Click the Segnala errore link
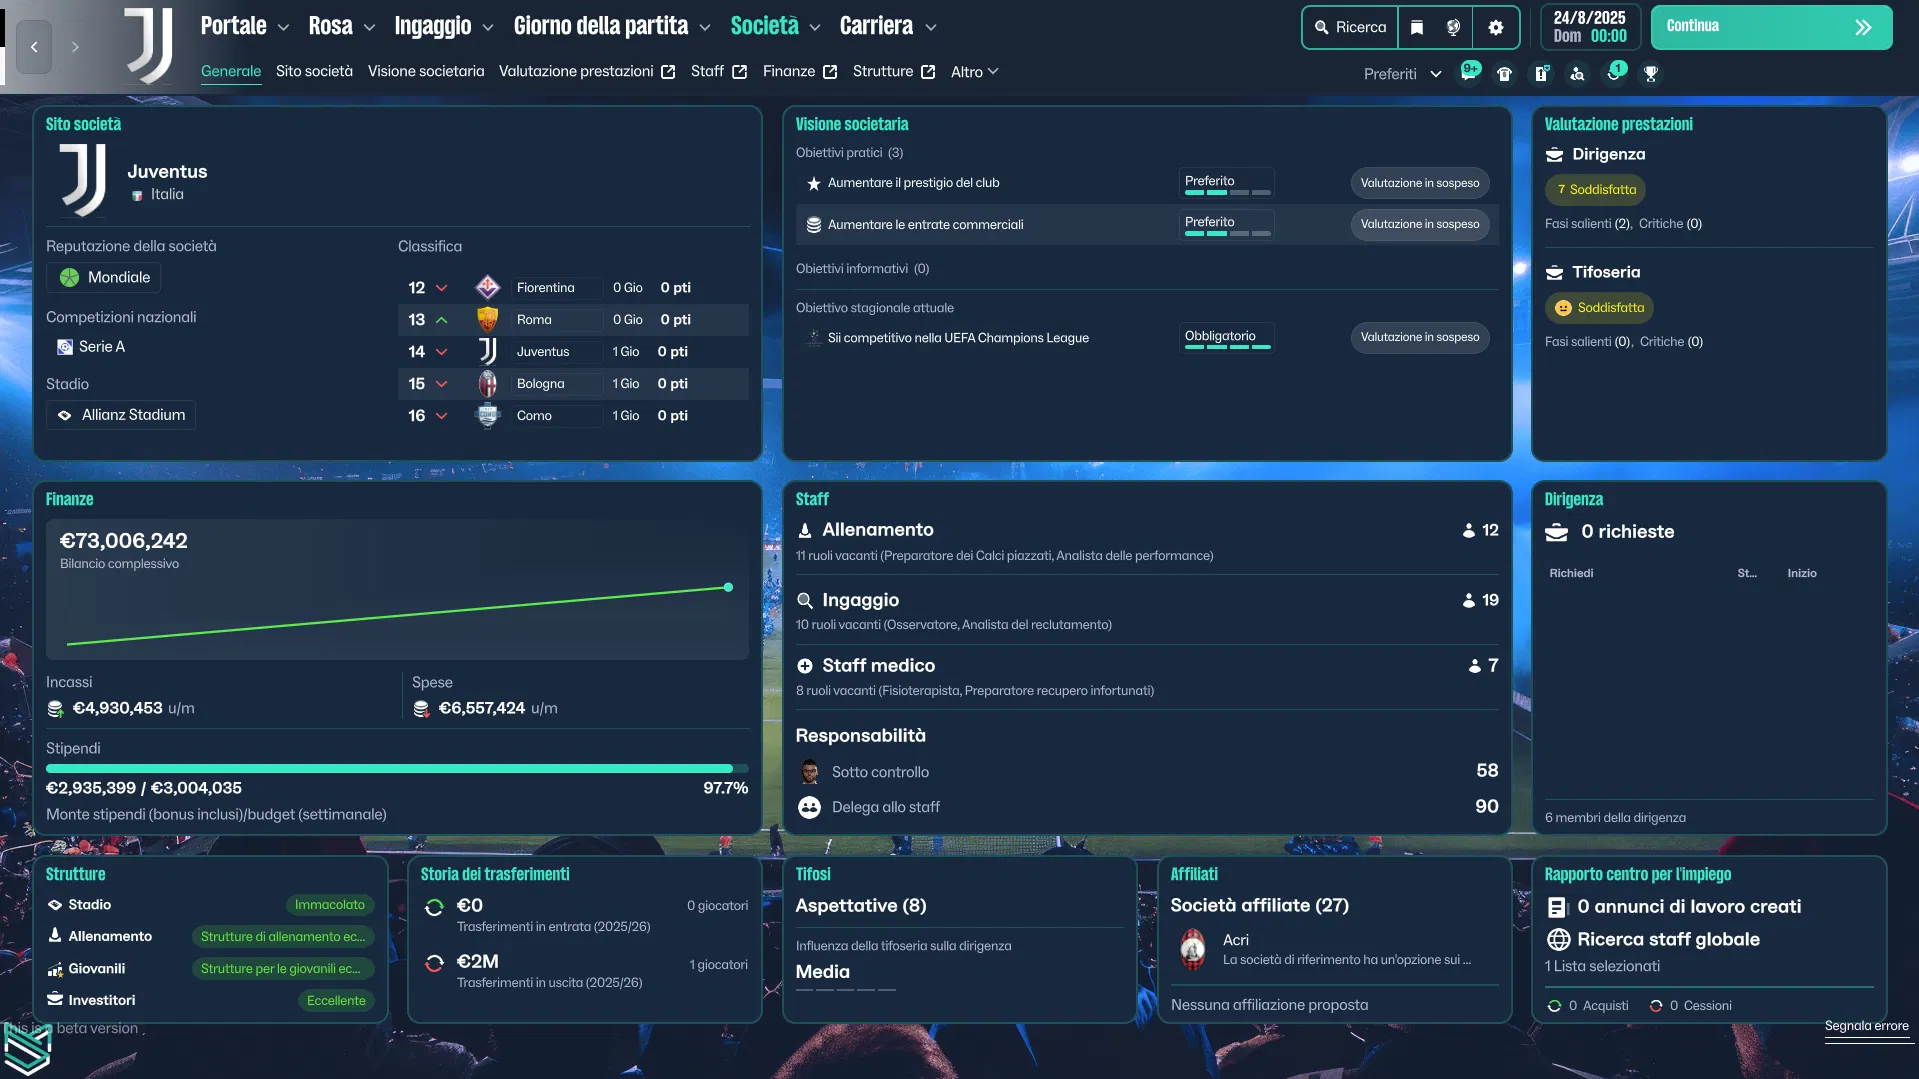Screen dimensions: 1919x1079 [1866, 1026]
